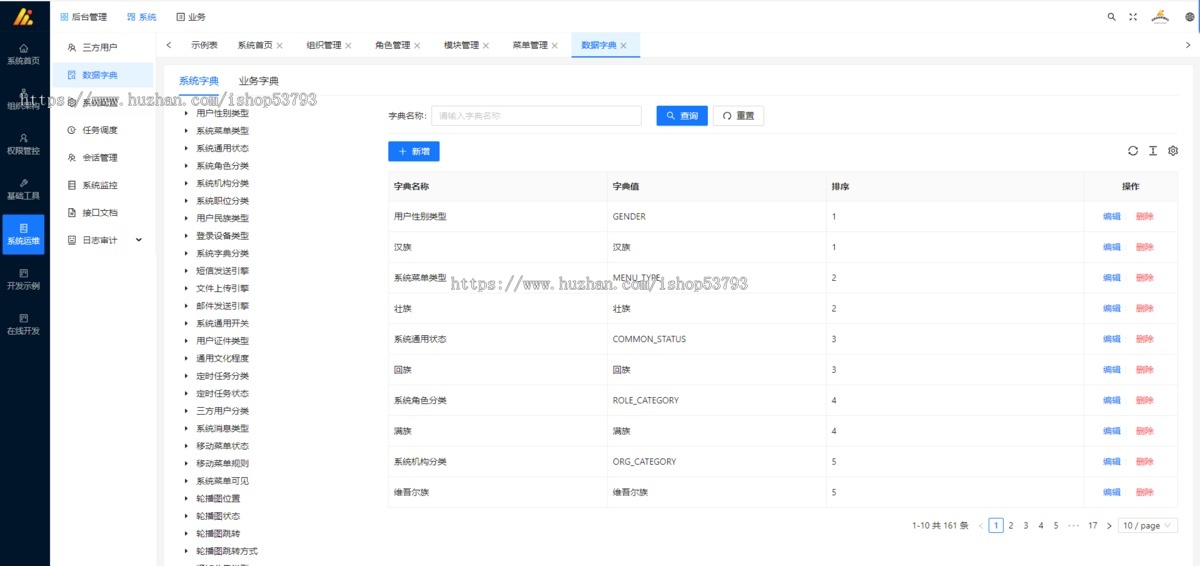
Task: Click the app logo in top-left corner
Action: pos(23,16)
